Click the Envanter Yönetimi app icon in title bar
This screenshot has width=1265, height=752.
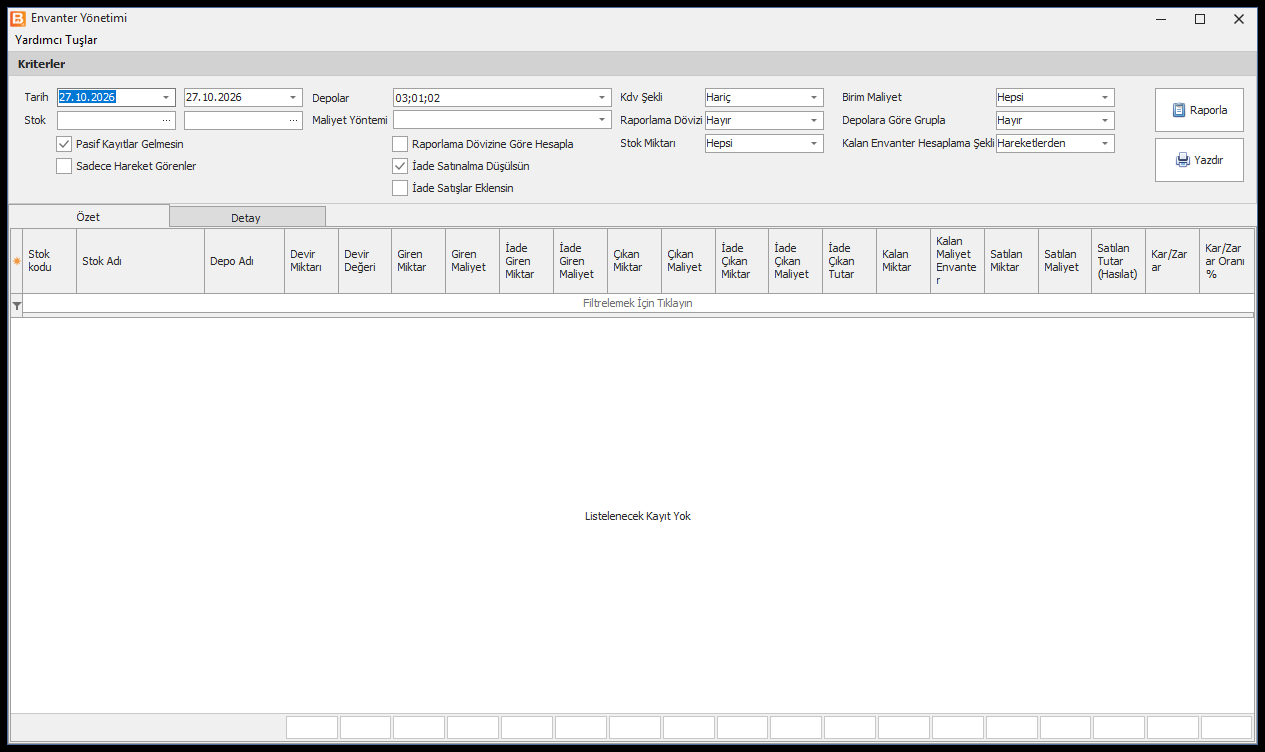[x=17, y=18]
